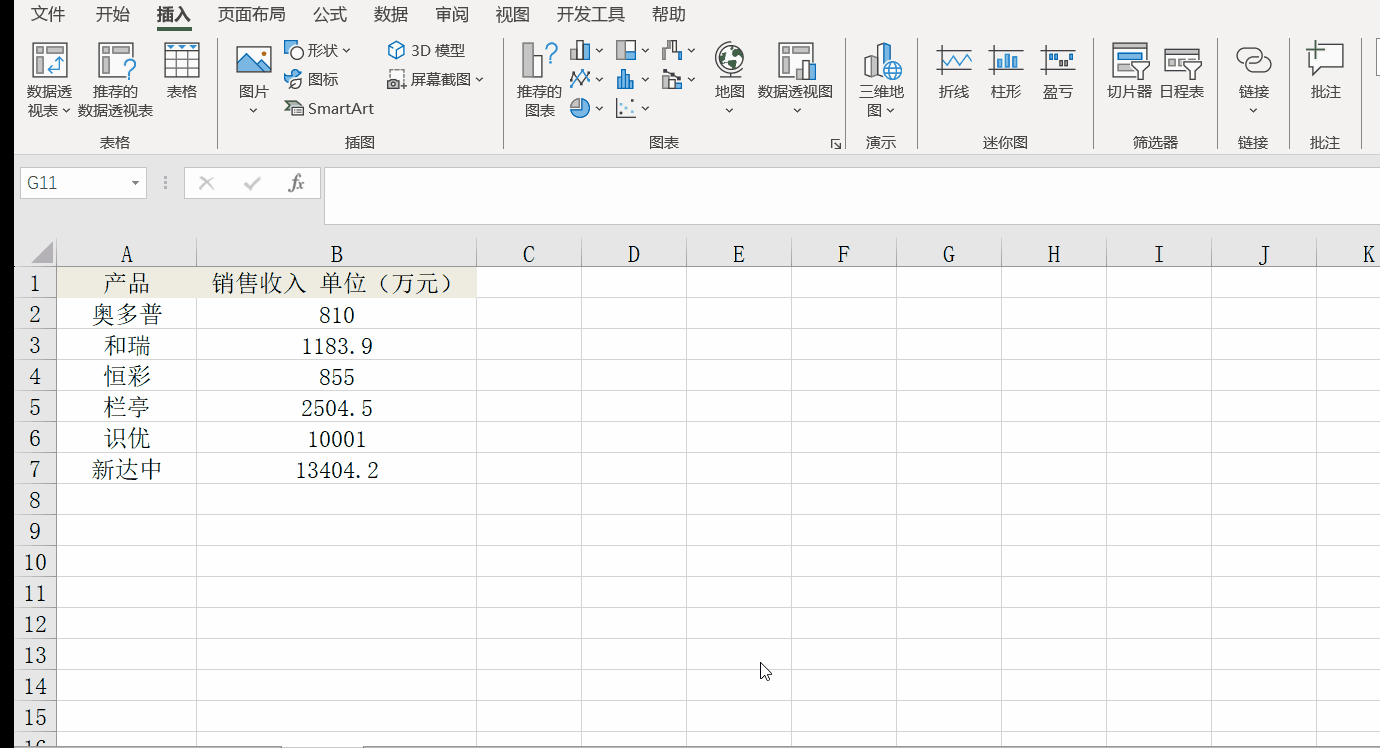Screen dimensions: 1380x748
Task: Insert a 柱形 column sparkline
Action: (x=1005, y=62)
